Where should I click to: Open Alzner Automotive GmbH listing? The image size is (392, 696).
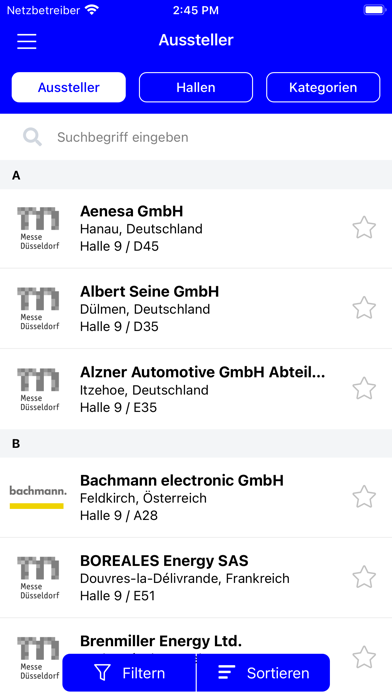coord(196,389)
